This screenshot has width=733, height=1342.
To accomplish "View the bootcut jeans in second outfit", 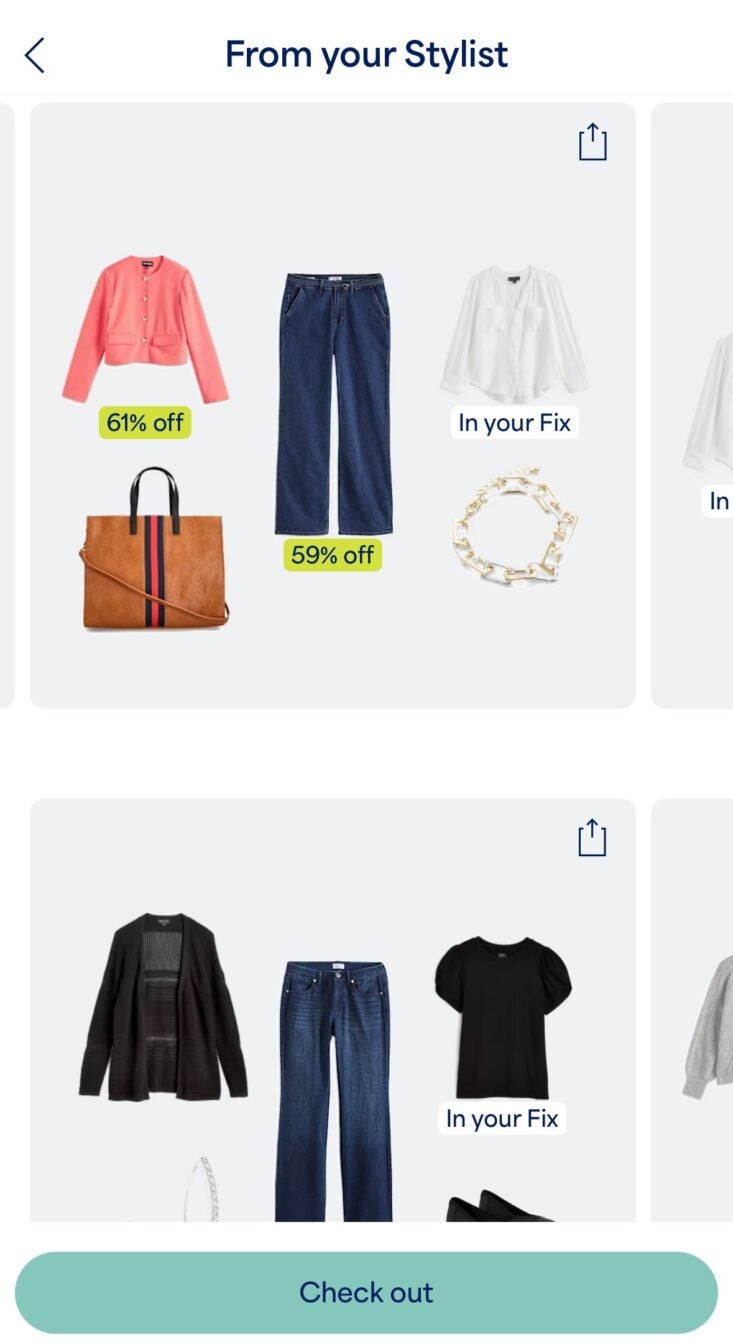I will click(x=335, y=1091).
